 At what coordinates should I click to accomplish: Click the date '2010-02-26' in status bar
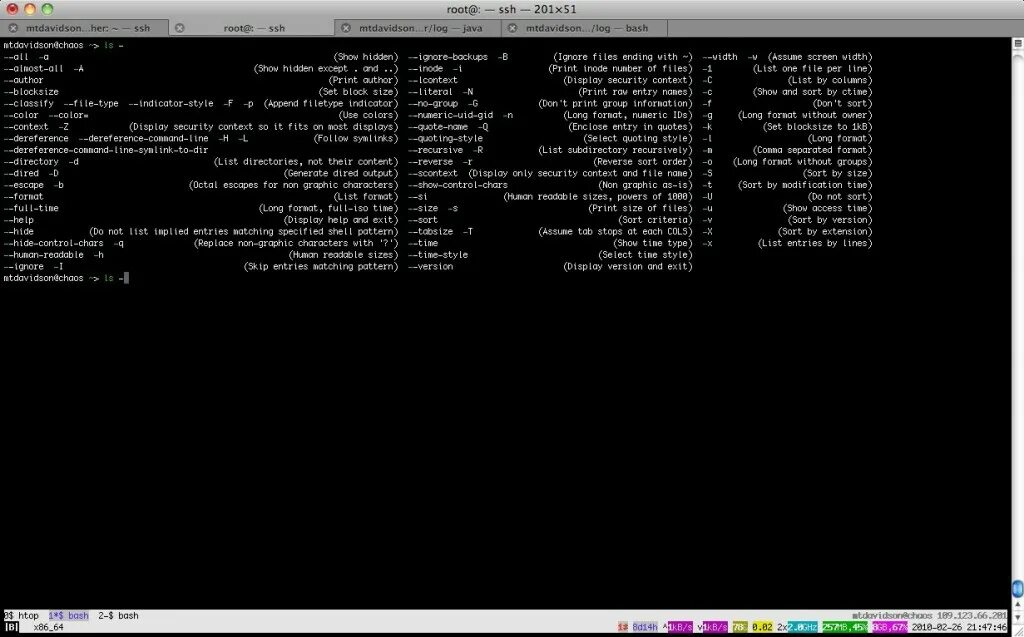click(x=937, y=627)
